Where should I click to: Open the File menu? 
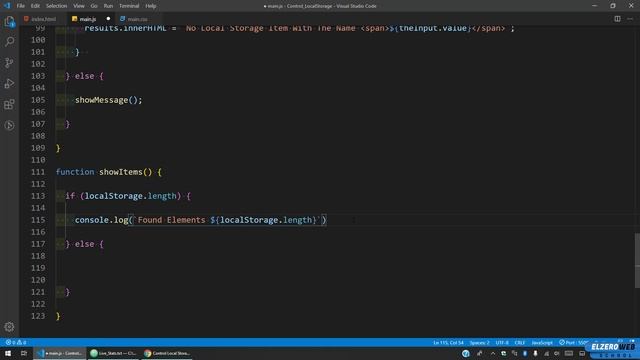point(20,6)
